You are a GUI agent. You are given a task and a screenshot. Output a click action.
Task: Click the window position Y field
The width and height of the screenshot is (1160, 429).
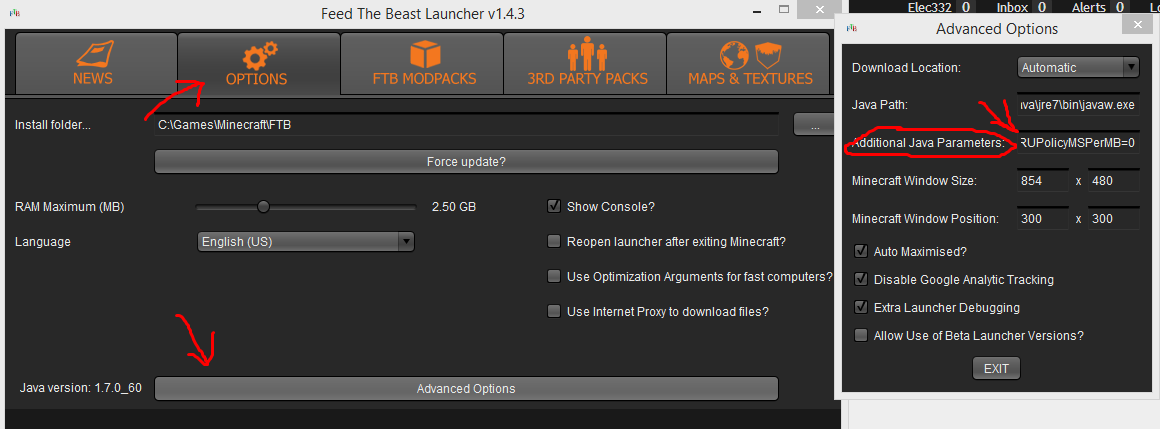coord(1113,219)
